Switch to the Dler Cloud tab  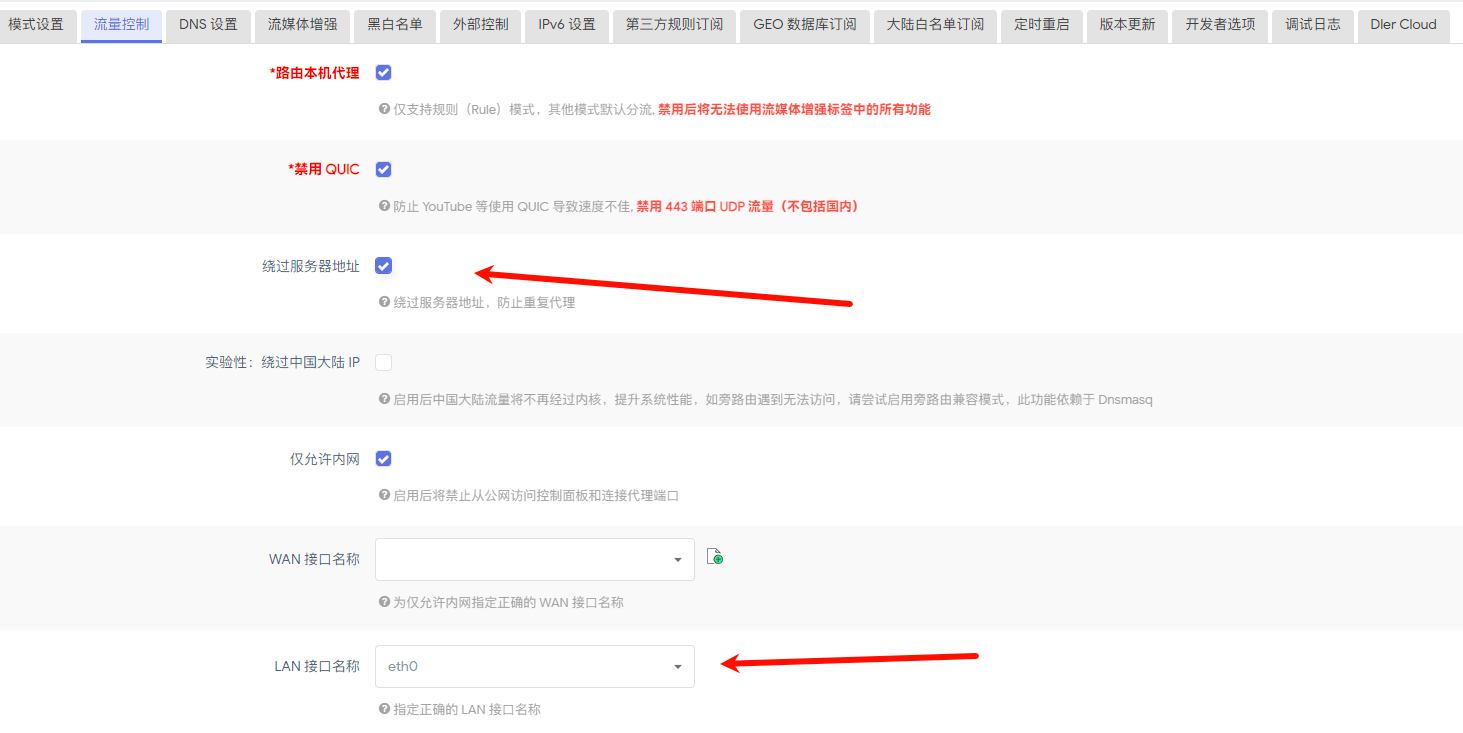[x=1403, y=25]
